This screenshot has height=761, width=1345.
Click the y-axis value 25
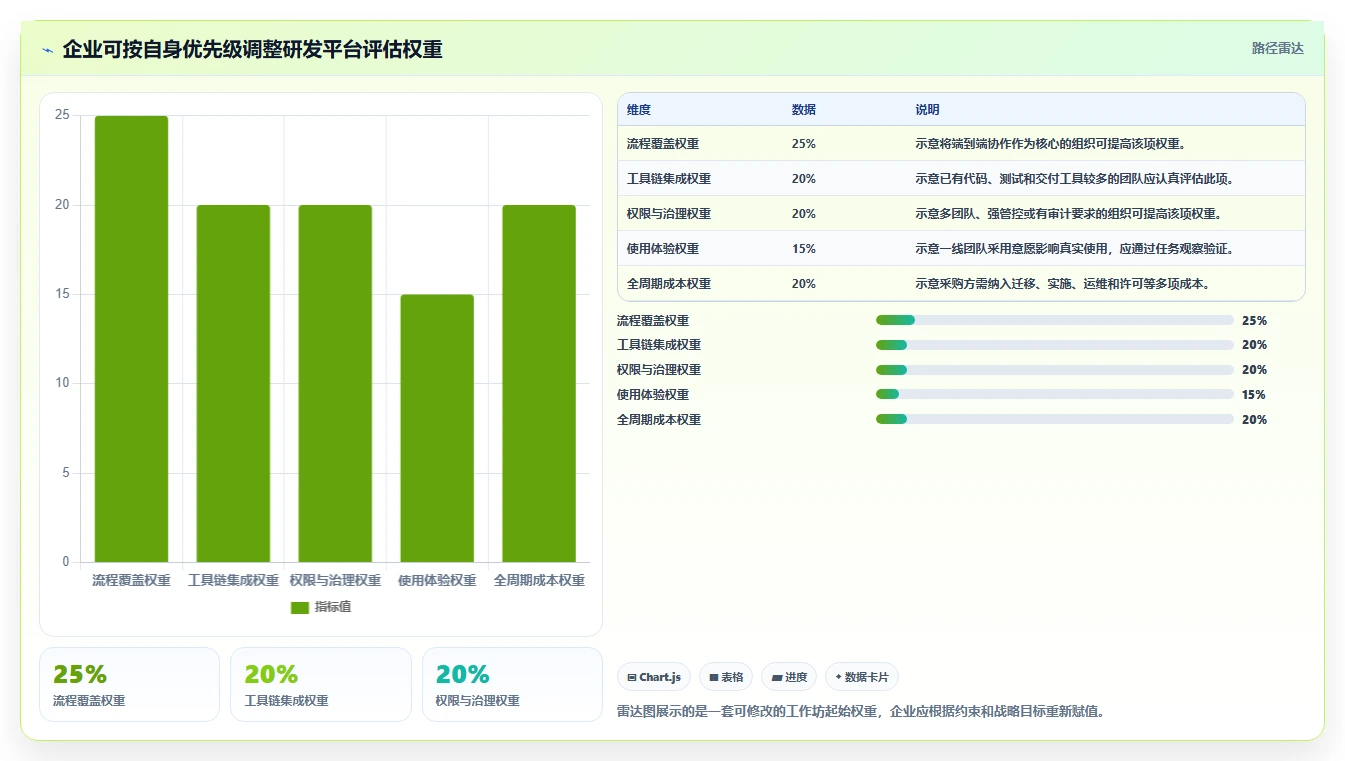point(62,115)
